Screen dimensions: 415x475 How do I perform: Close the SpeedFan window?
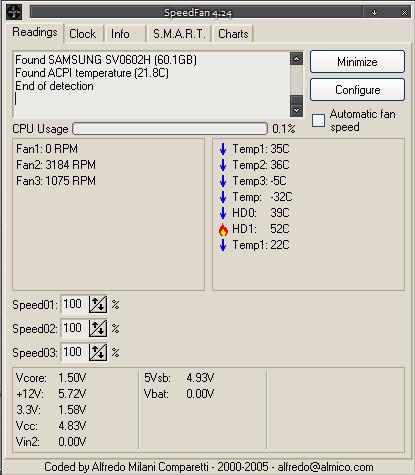tap(404, 12)
